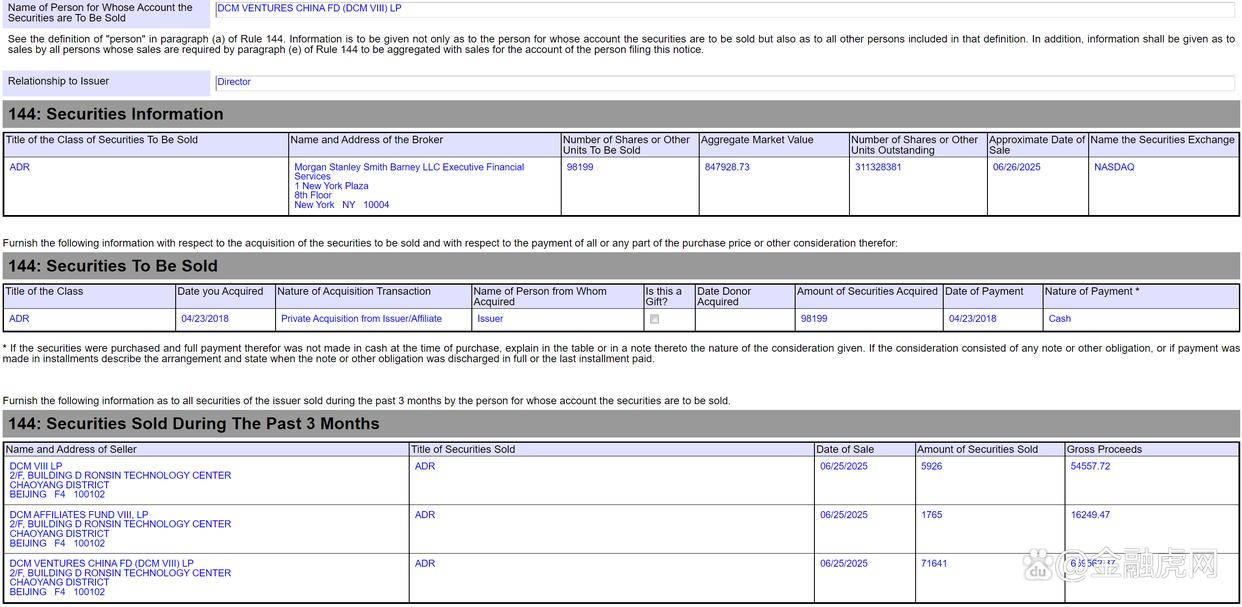Select the 98199 value under Number of Shares To Be Sold

point(580,167)
